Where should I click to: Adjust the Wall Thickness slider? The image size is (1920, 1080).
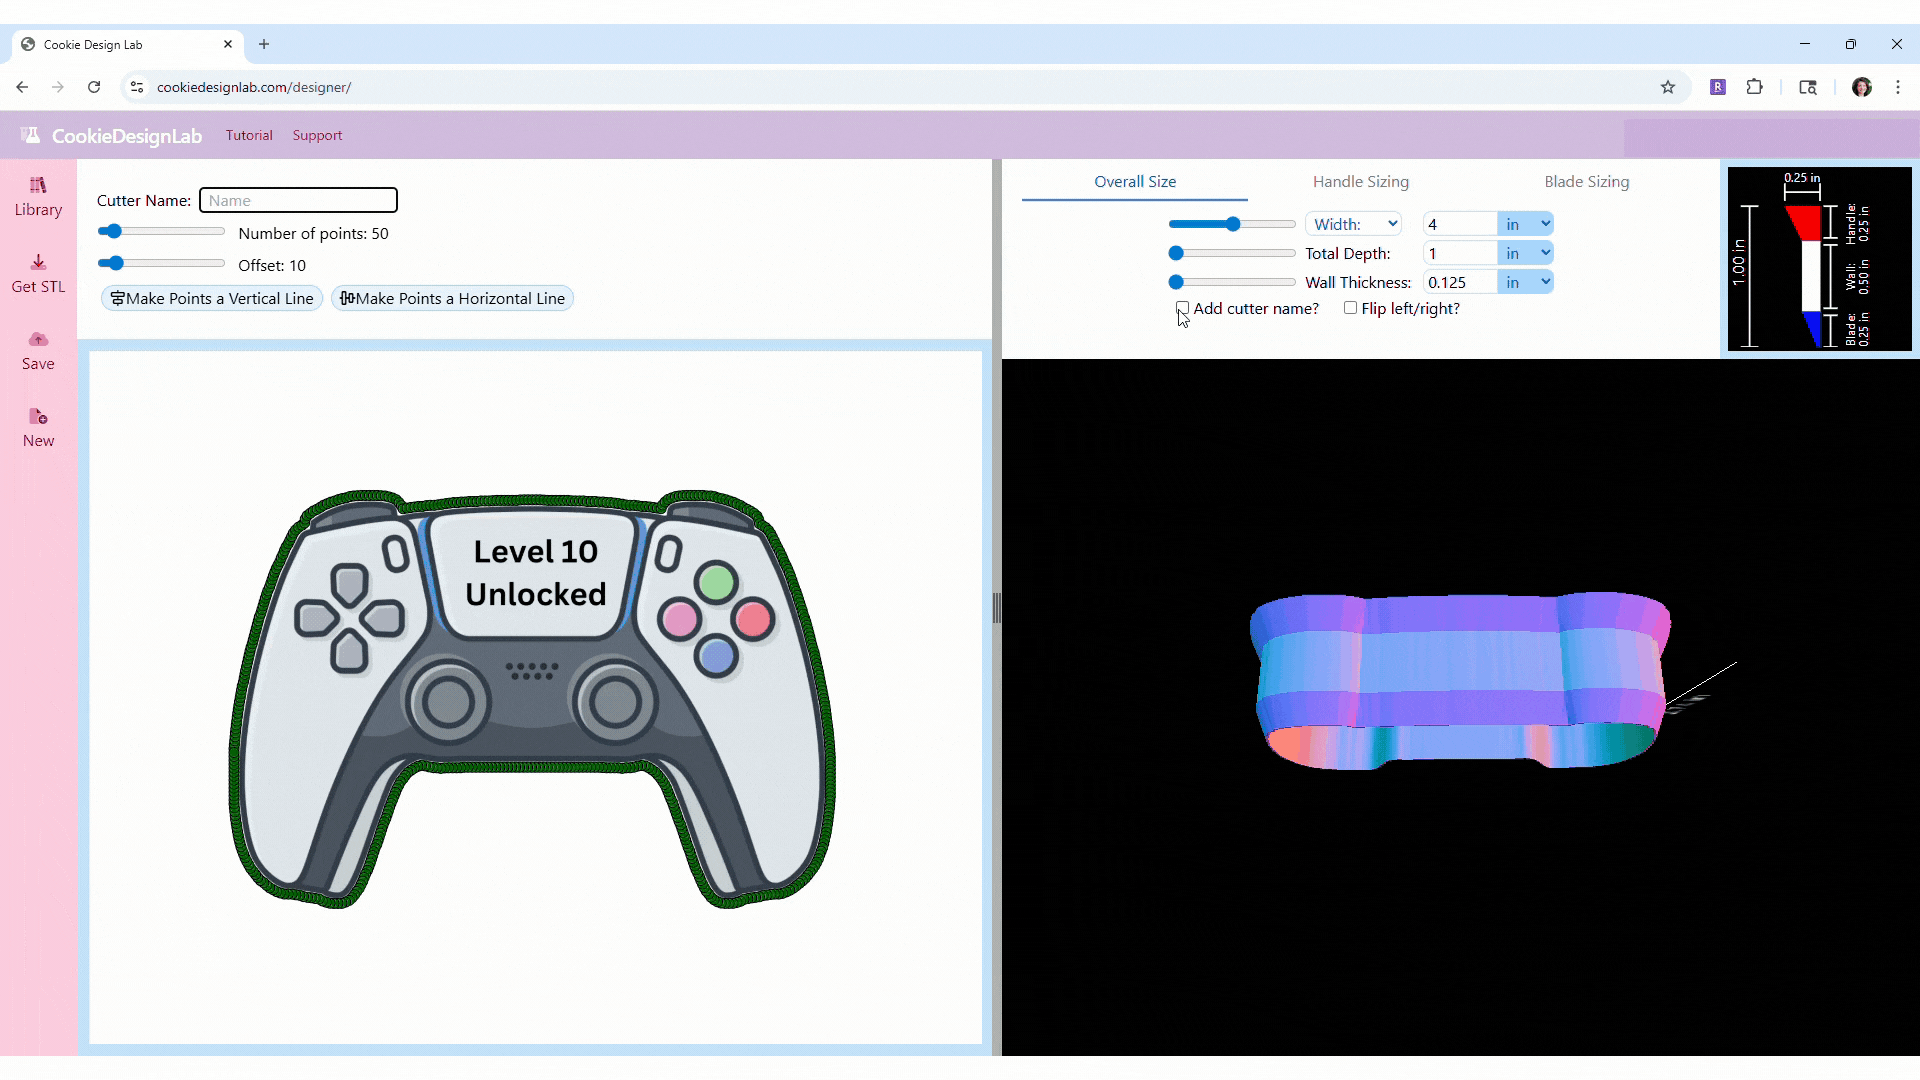[1232, 282]
